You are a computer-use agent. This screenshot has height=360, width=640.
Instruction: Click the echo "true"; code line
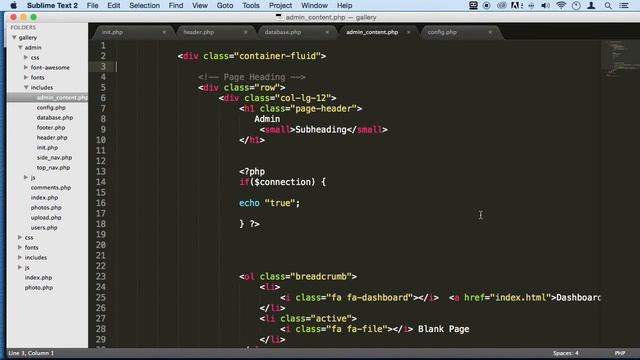coord(269,203)
